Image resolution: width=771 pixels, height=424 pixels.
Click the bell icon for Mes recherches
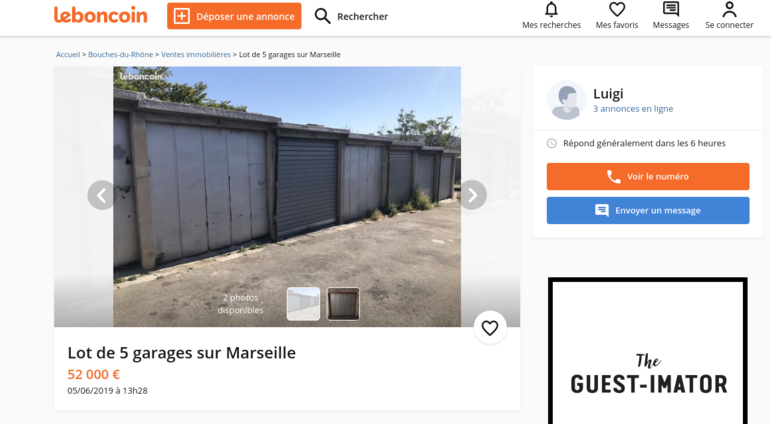[551, 9]
